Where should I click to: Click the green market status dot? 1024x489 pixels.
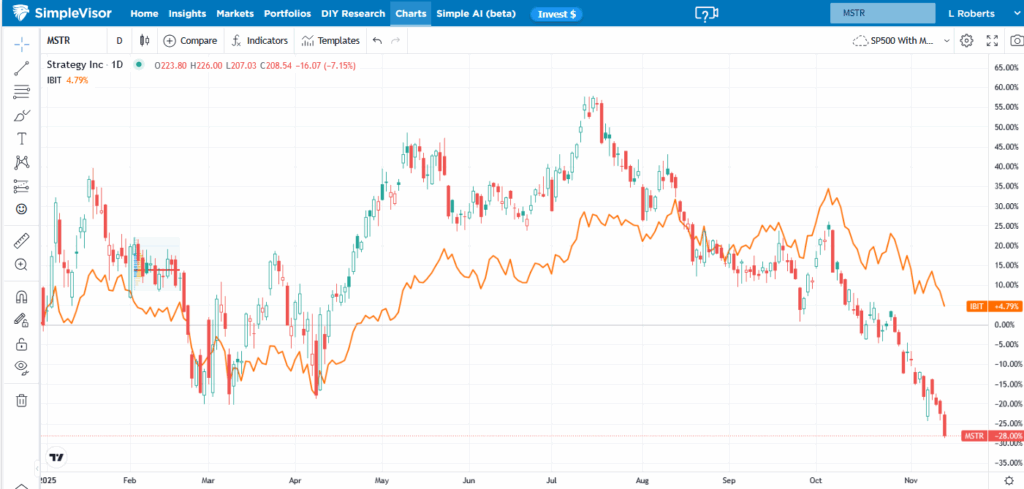(138, 65)
